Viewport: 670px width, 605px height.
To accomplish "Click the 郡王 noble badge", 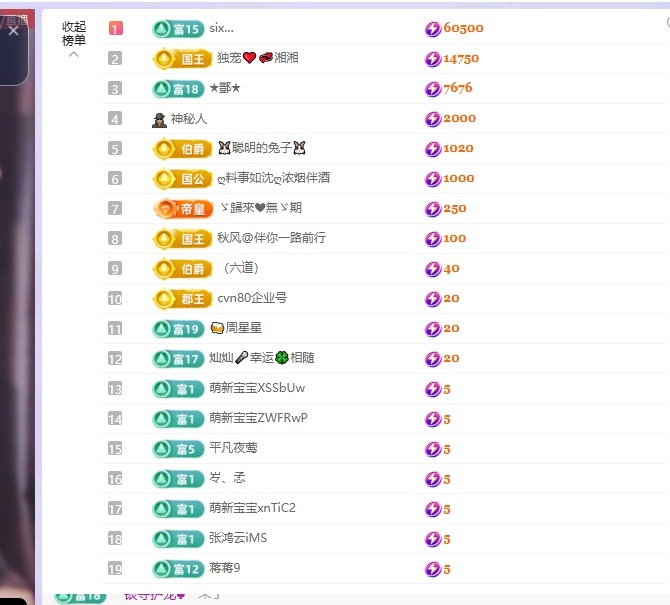I will click(x=182, y=299).
